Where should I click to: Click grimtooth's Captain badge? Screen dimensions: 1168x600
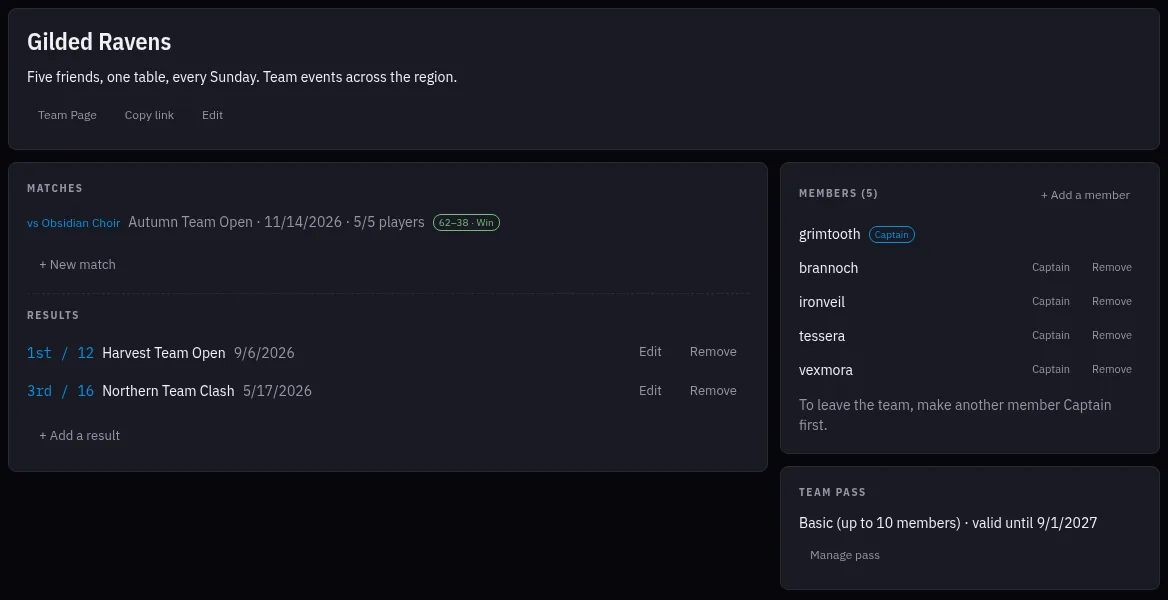(892, 235)
